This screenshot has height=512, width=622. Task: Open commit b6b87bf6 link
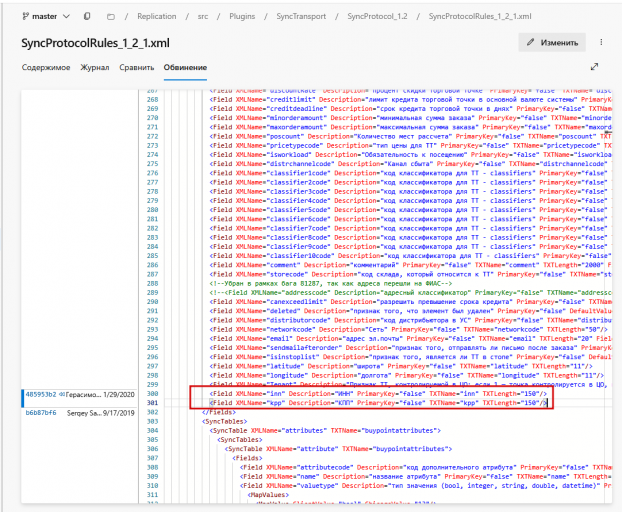click(41, 413)
